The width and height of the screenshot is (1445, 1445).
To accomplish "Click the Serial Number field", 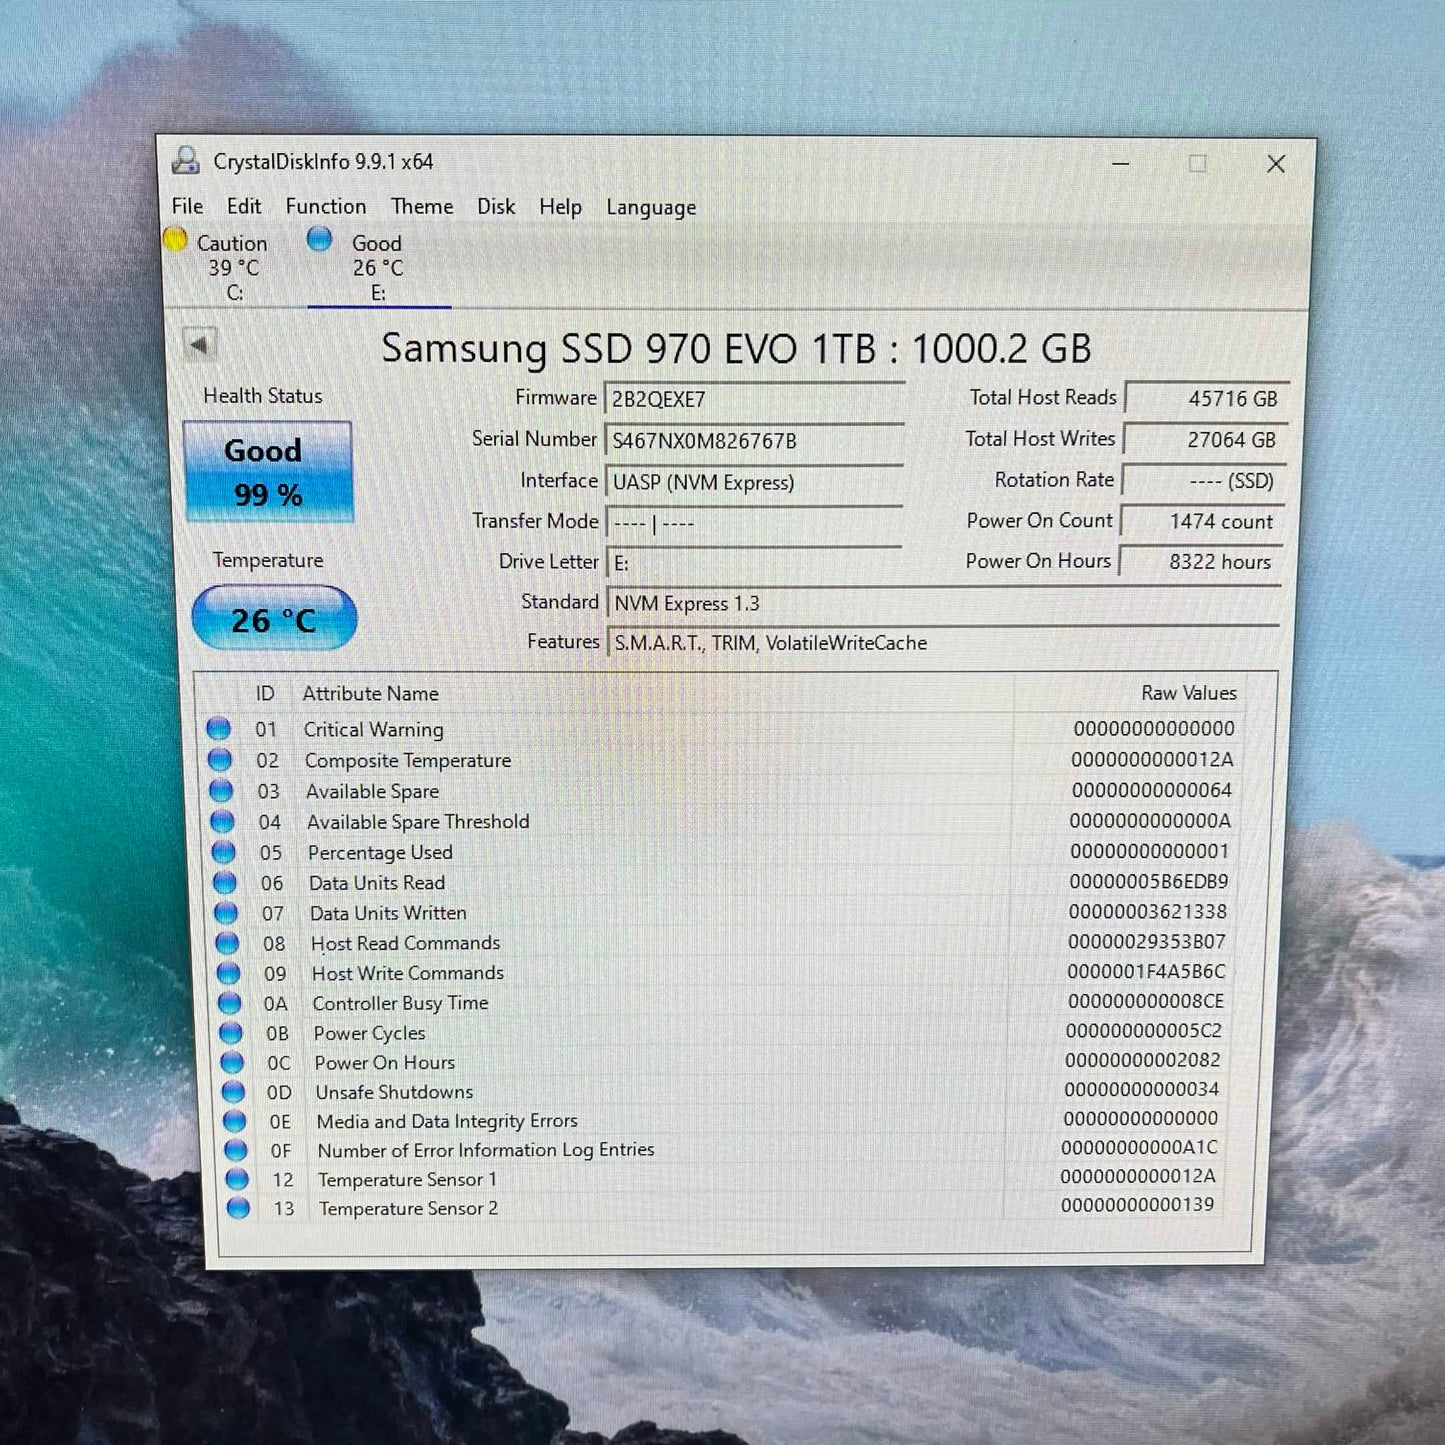I will click(x=754, y=440).
